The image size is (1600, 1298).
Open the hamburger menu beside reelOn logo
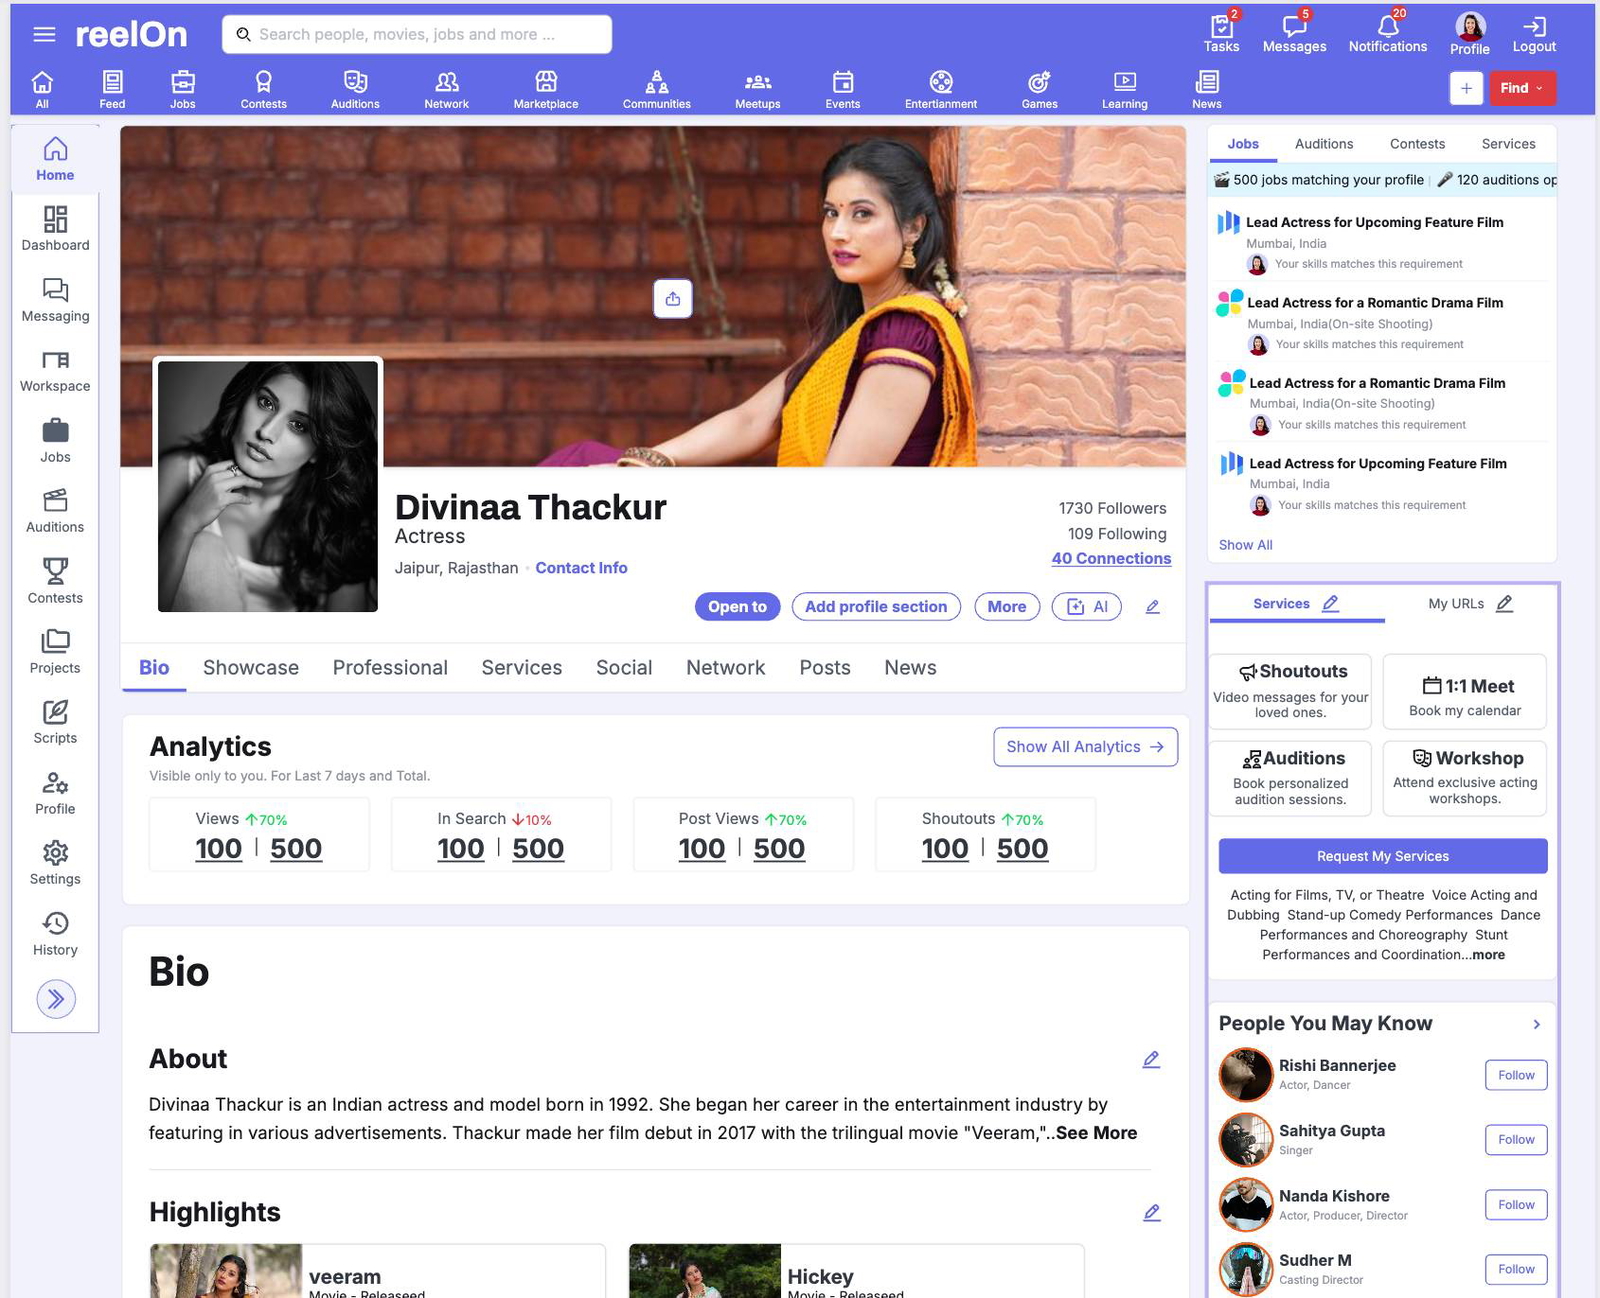coord(44,35)
